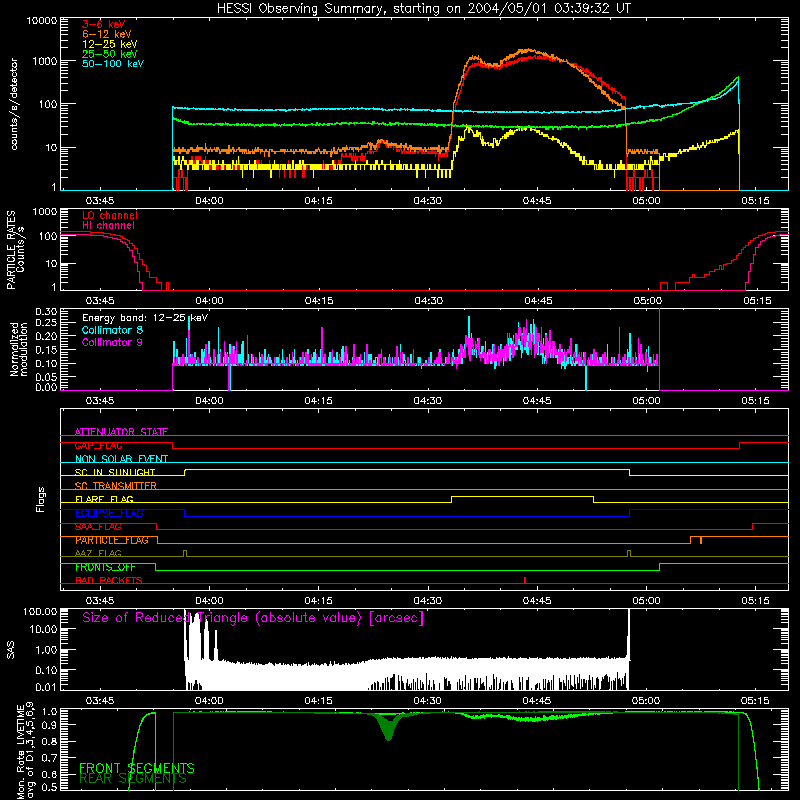This screenshot has height=800, width=800.
Task: Click the FLARE_FLAG label
Action: 104,499
